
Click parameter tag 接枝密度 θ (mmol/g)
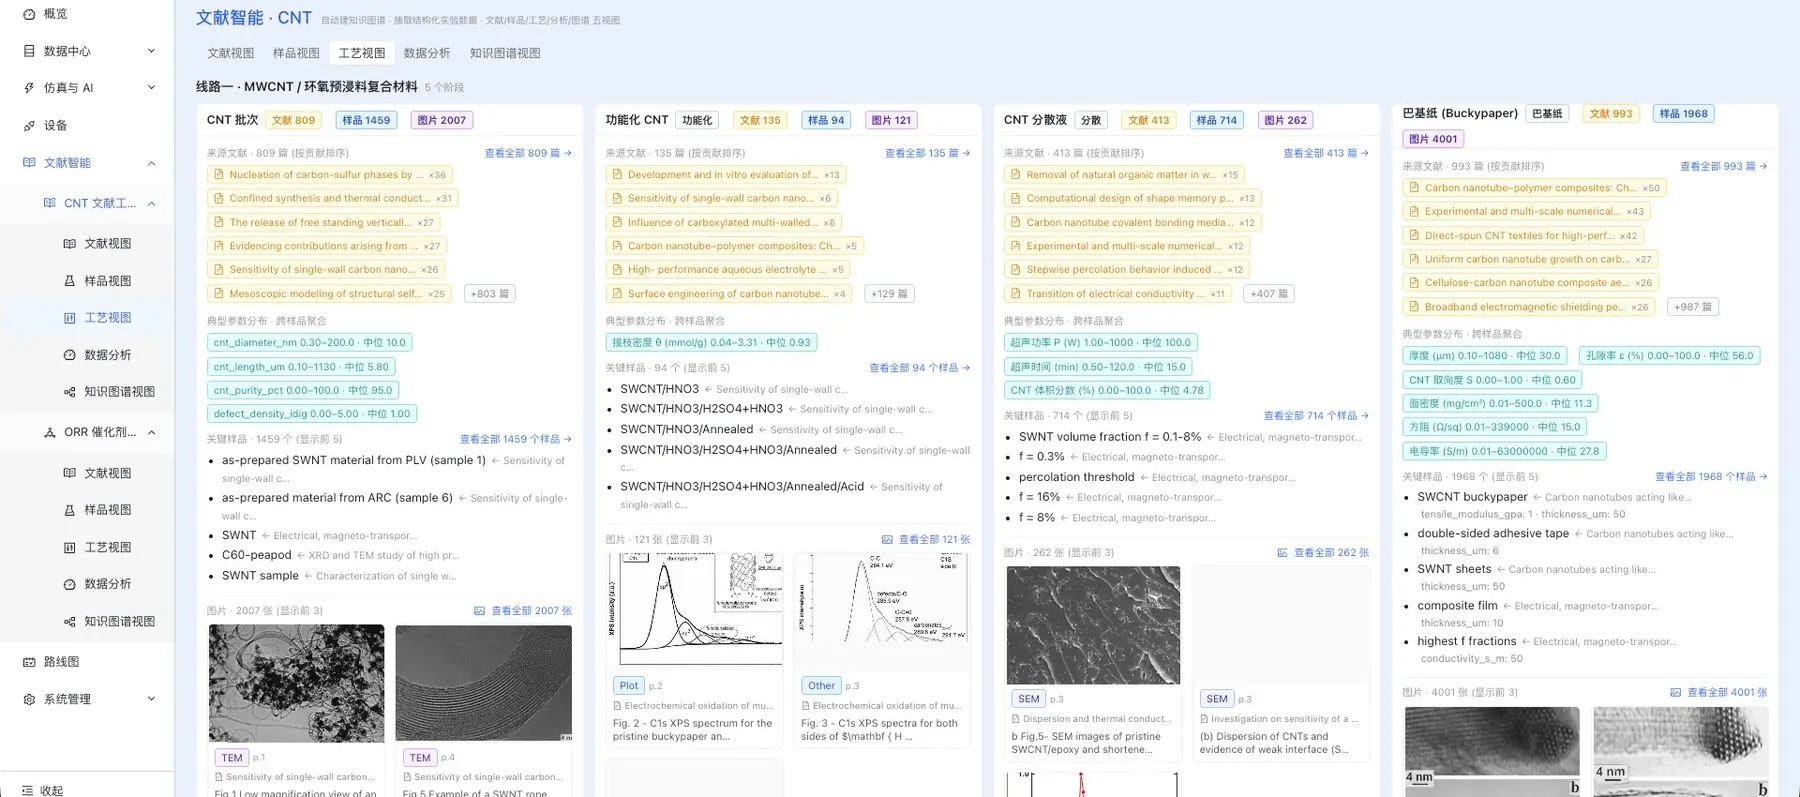pyautogui.click(x=711, y=343)
